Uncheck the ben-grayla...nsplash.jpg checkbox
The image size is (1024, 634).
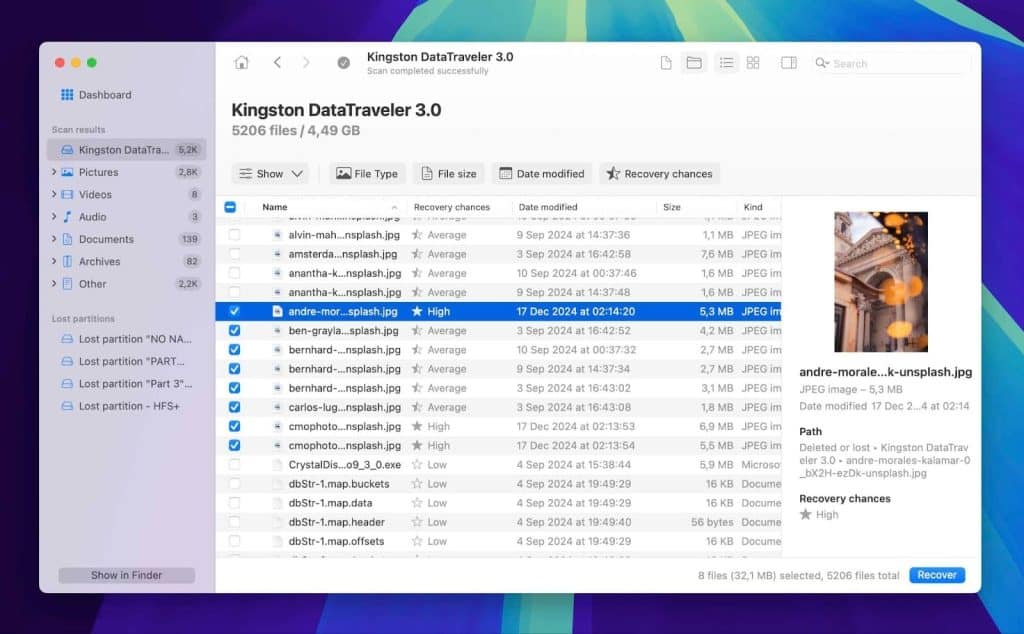pos(234,331)
